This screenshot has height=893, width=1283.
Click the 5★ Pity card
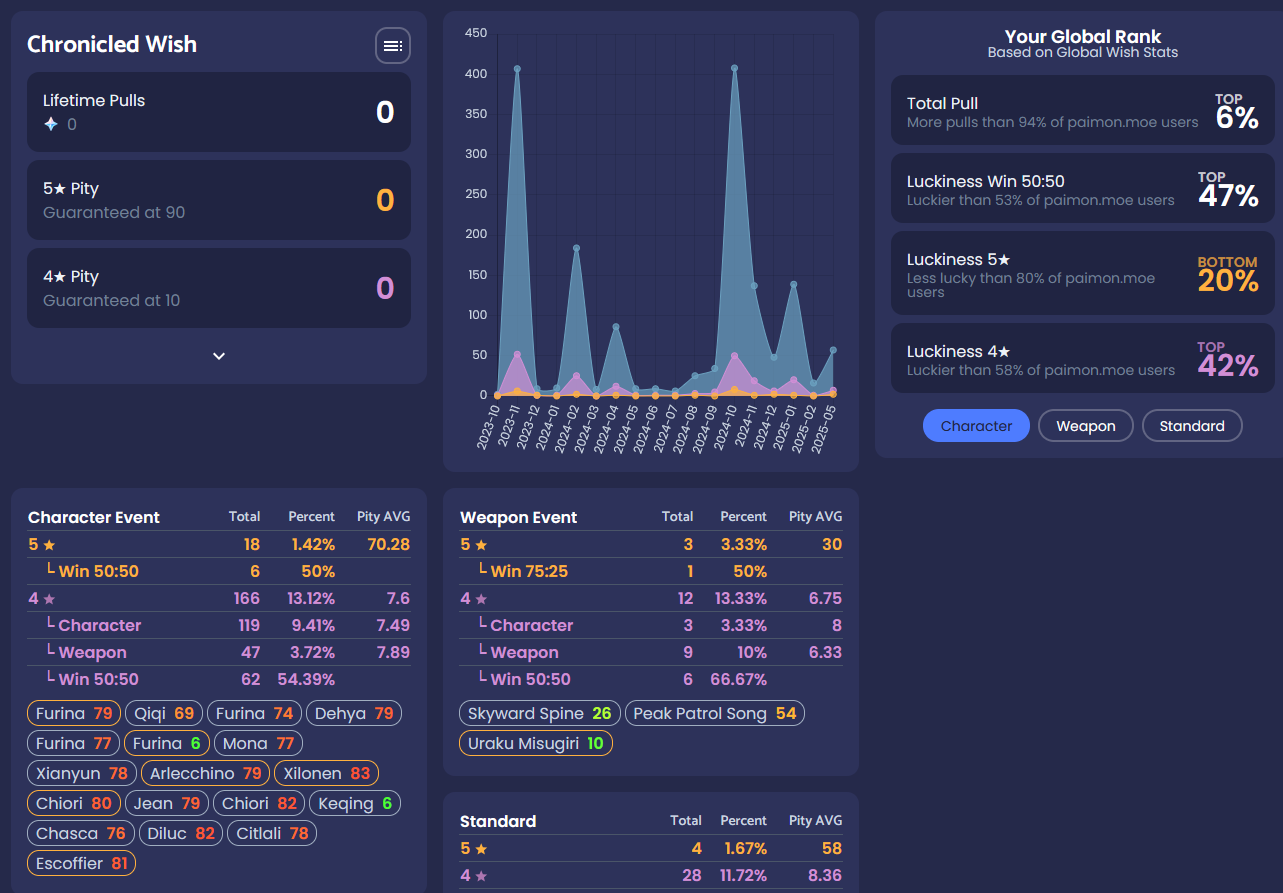[219, 200]
